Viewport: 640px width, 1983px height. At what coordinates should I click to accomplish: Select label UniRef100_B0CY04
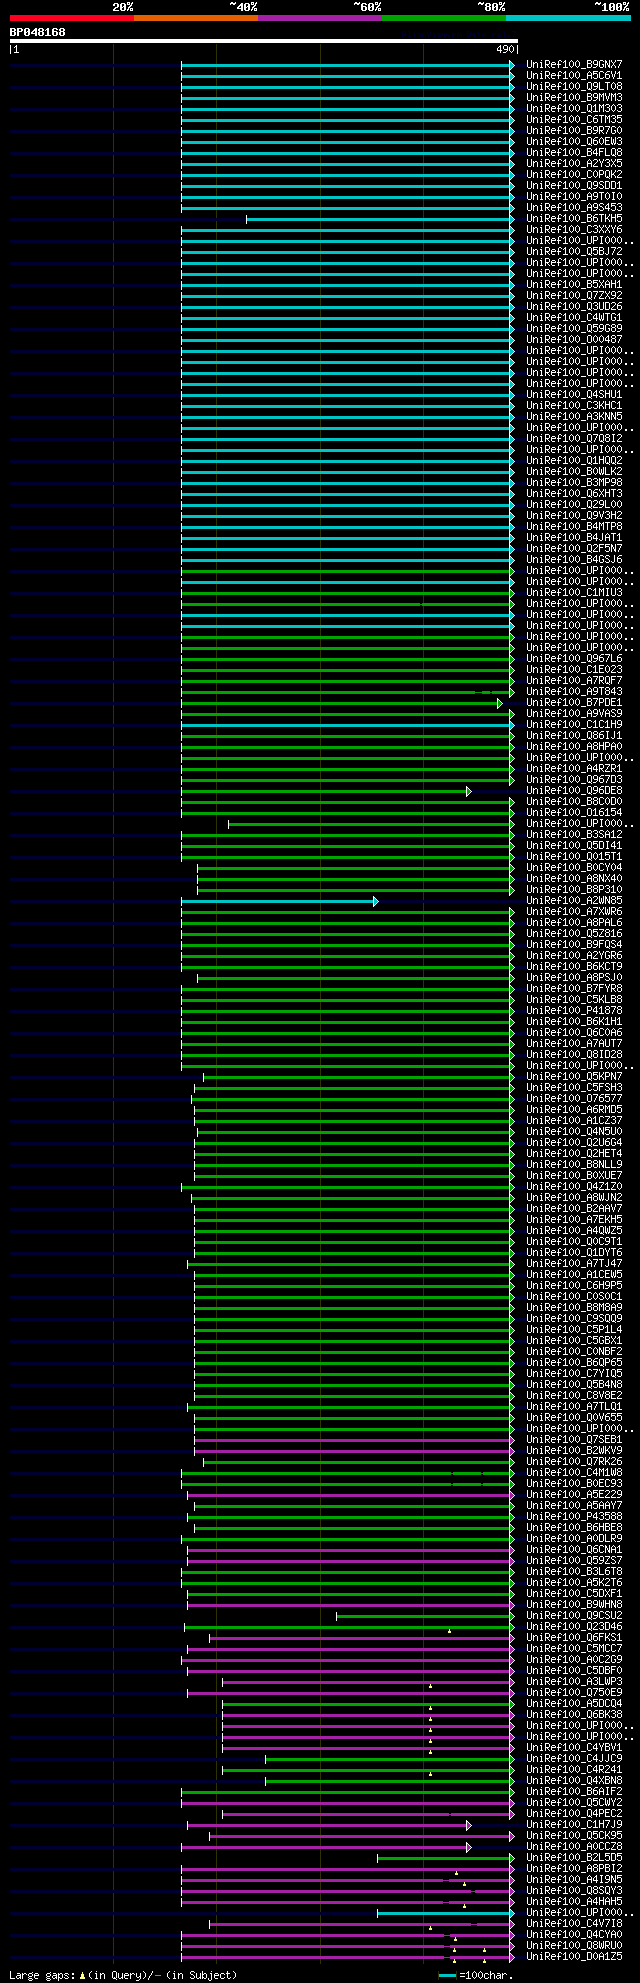574,868
